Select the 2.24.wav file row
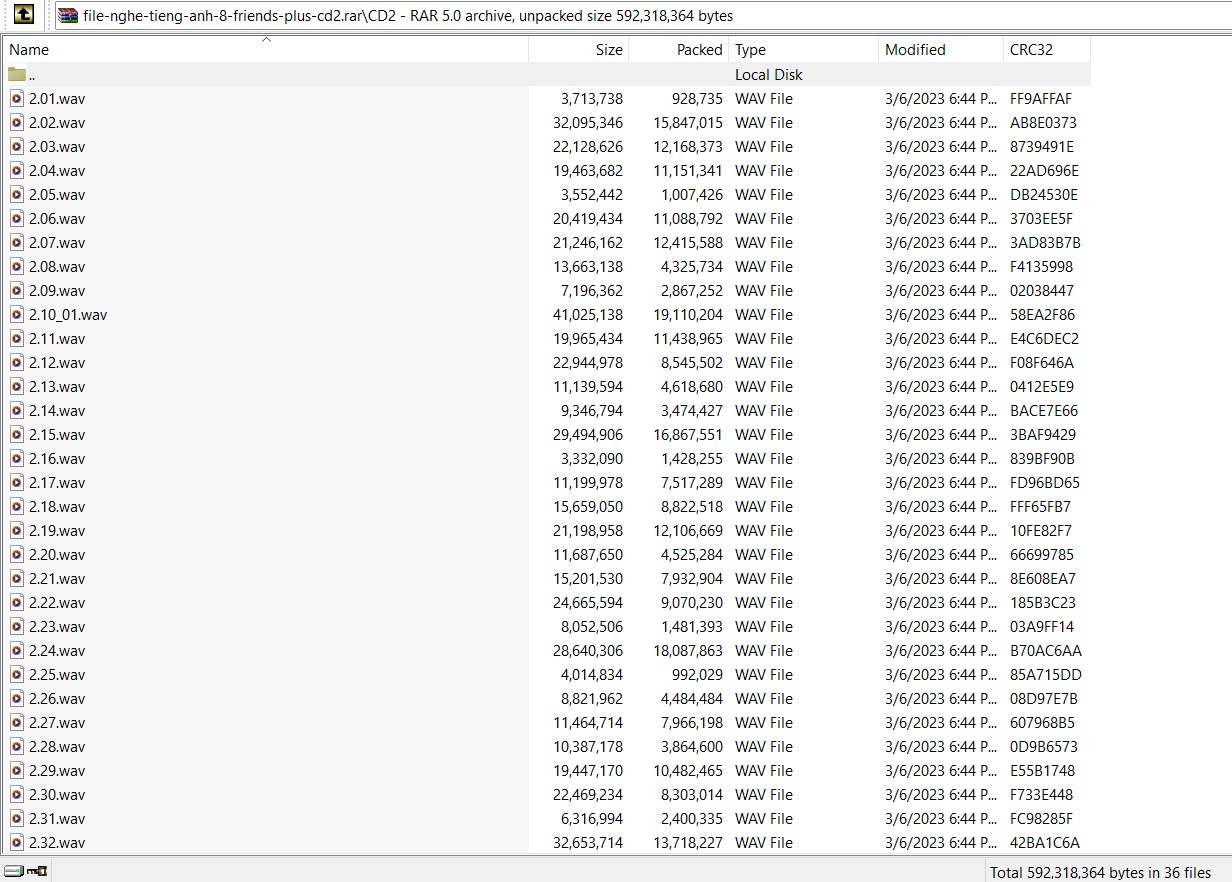 point(57,650)
